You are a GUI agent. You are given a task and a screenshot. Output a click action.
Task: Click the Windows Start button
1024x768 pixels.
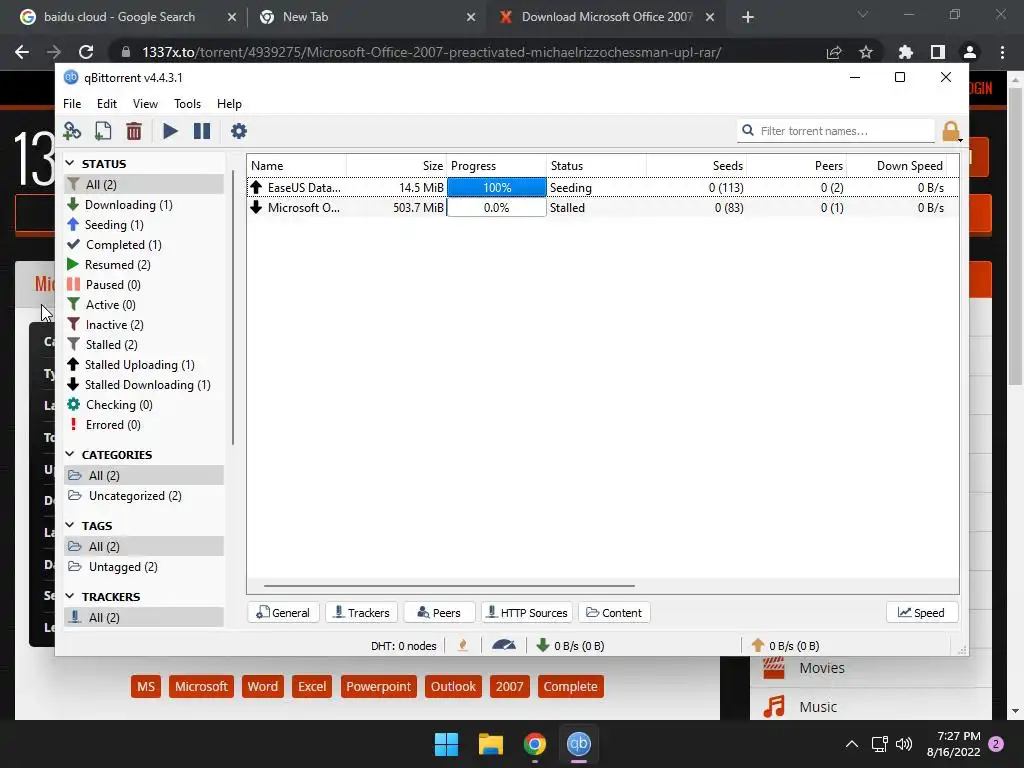coord(447,744)
